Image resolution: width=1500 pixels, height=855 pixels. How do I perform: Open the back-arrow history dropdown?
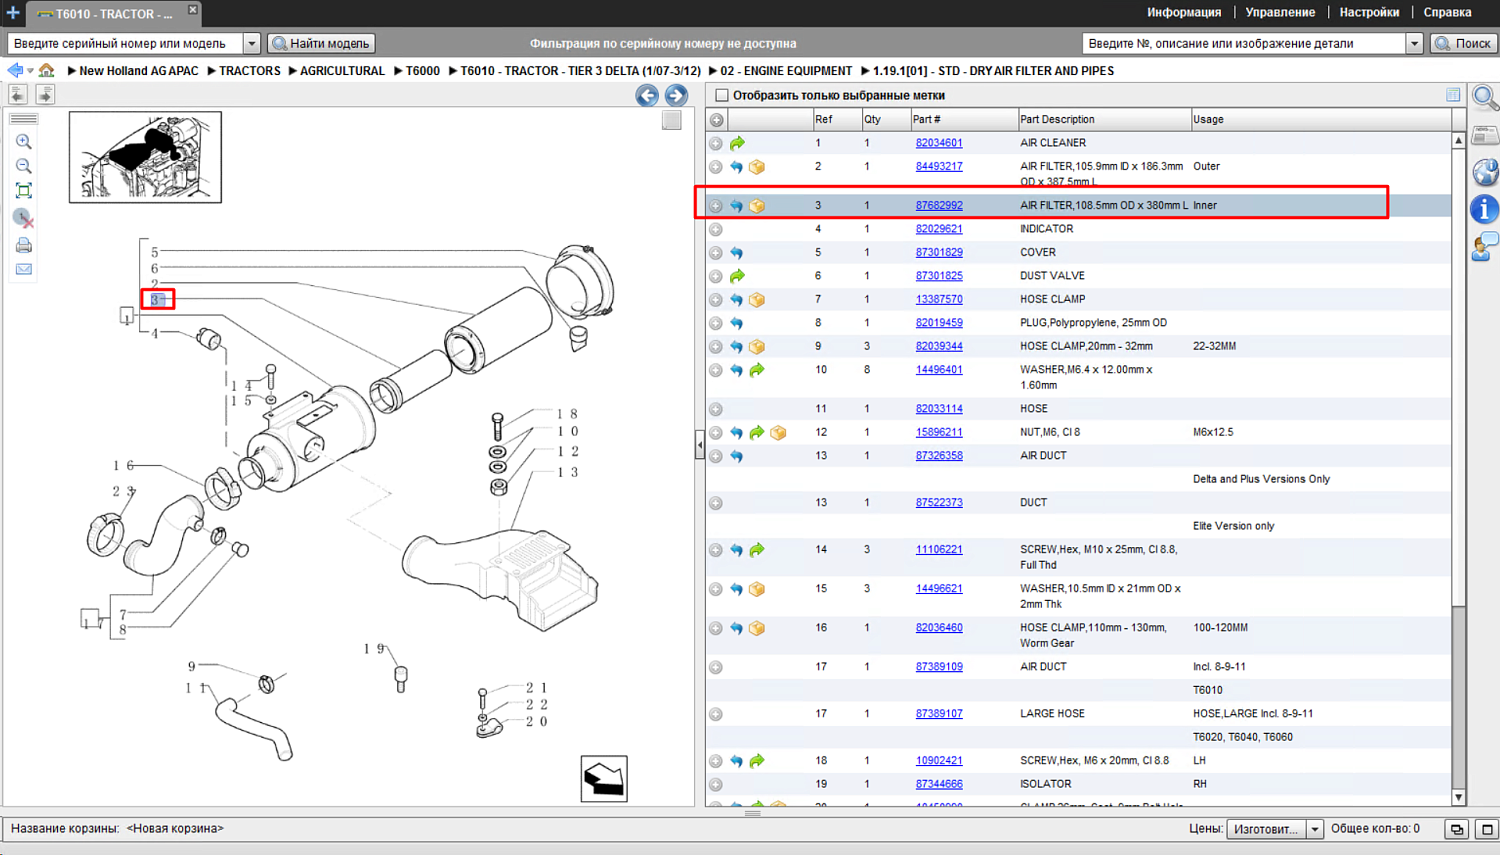(x=30, y=71)
